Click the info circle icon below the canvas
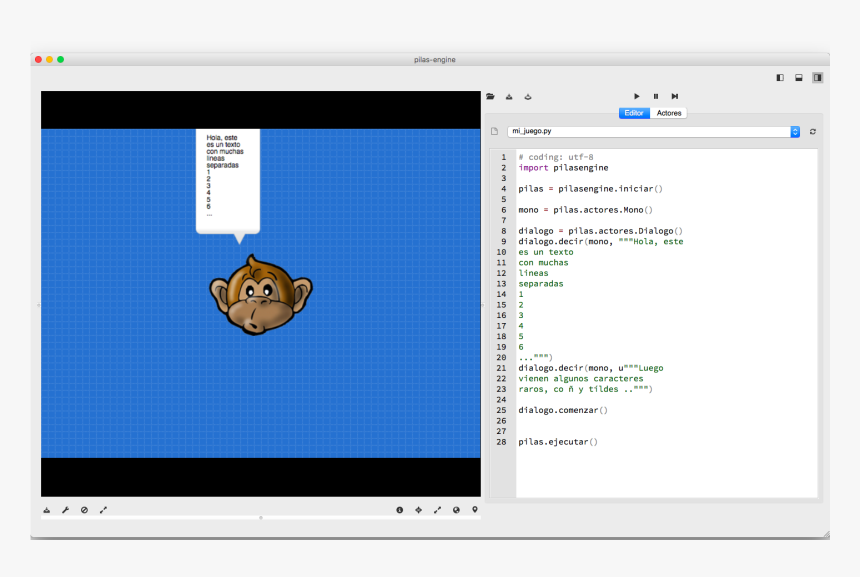The height and width of the screenshot is (577, 860). pyautogui.click(x=400, y=510)
